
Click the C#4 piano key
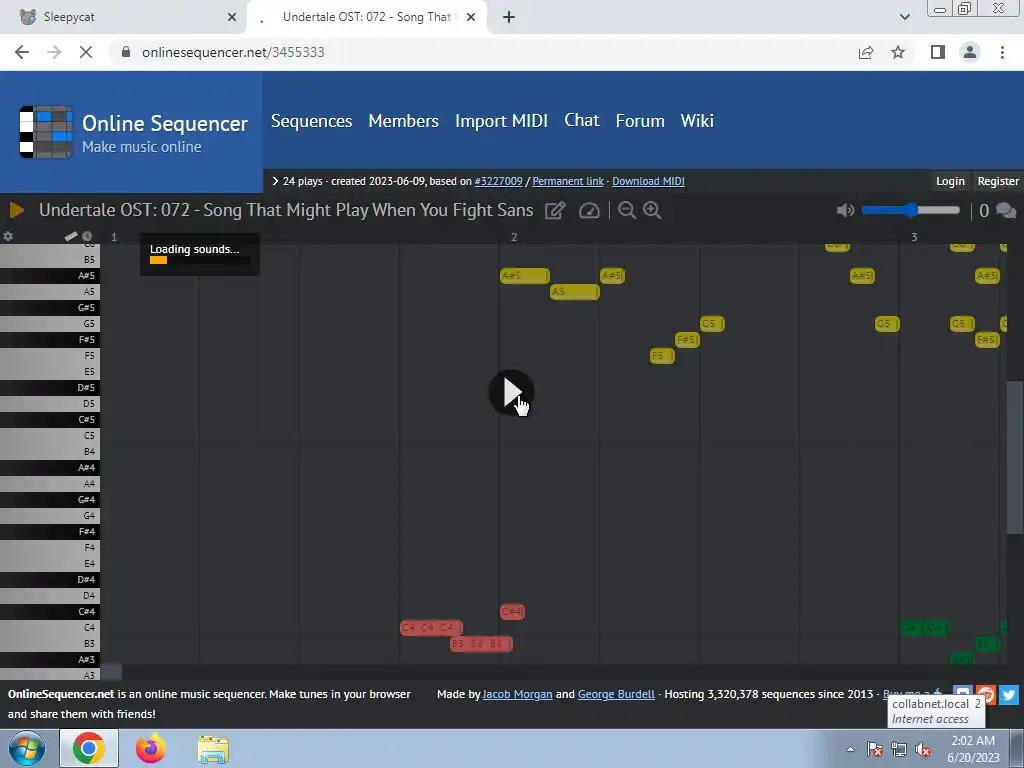50,611
